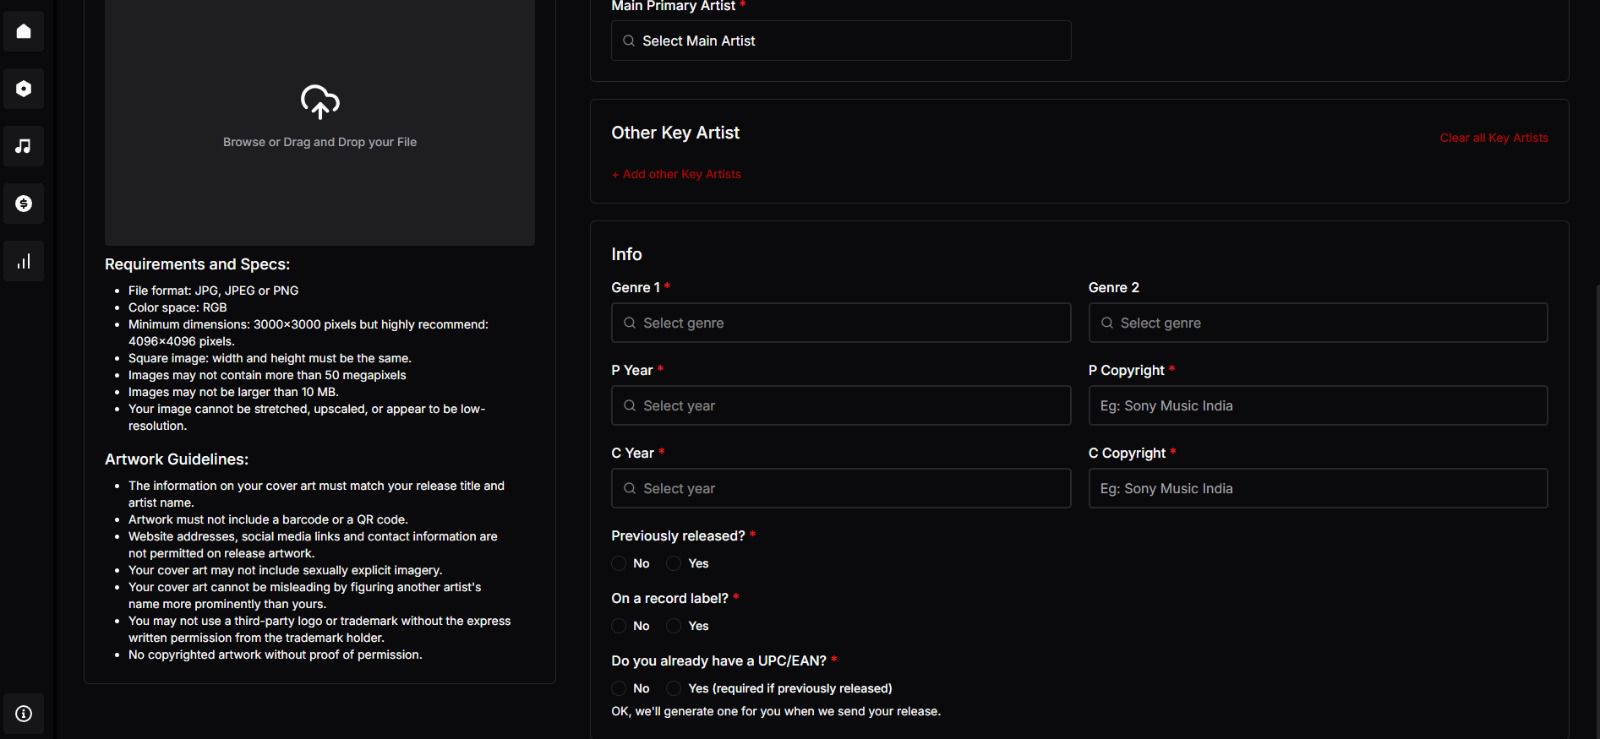Open the Home icon in sidebar
This screenshot has width=1600, height=739.
[x=24, y=31]
